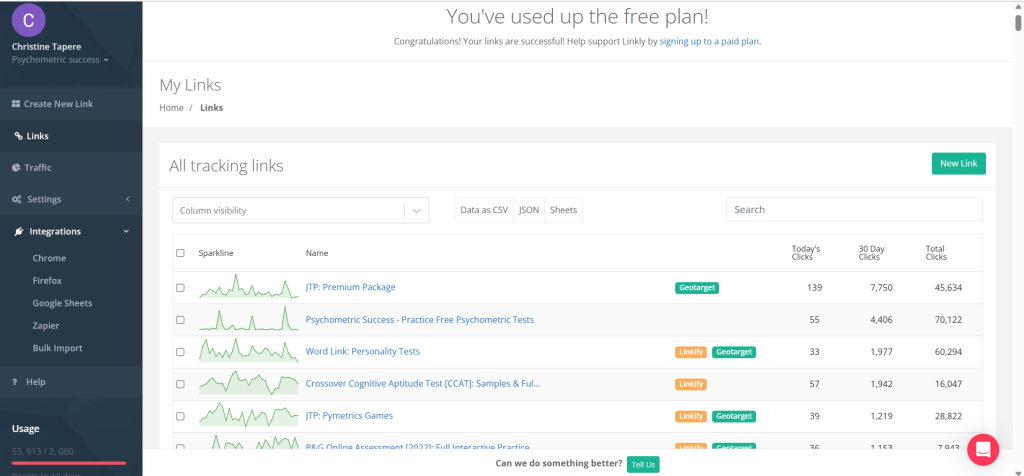This screenshot has height=476, width=1024.
Task: Select the Word Link: Personality Tests checkbox
Action: [x=180, y=352]
